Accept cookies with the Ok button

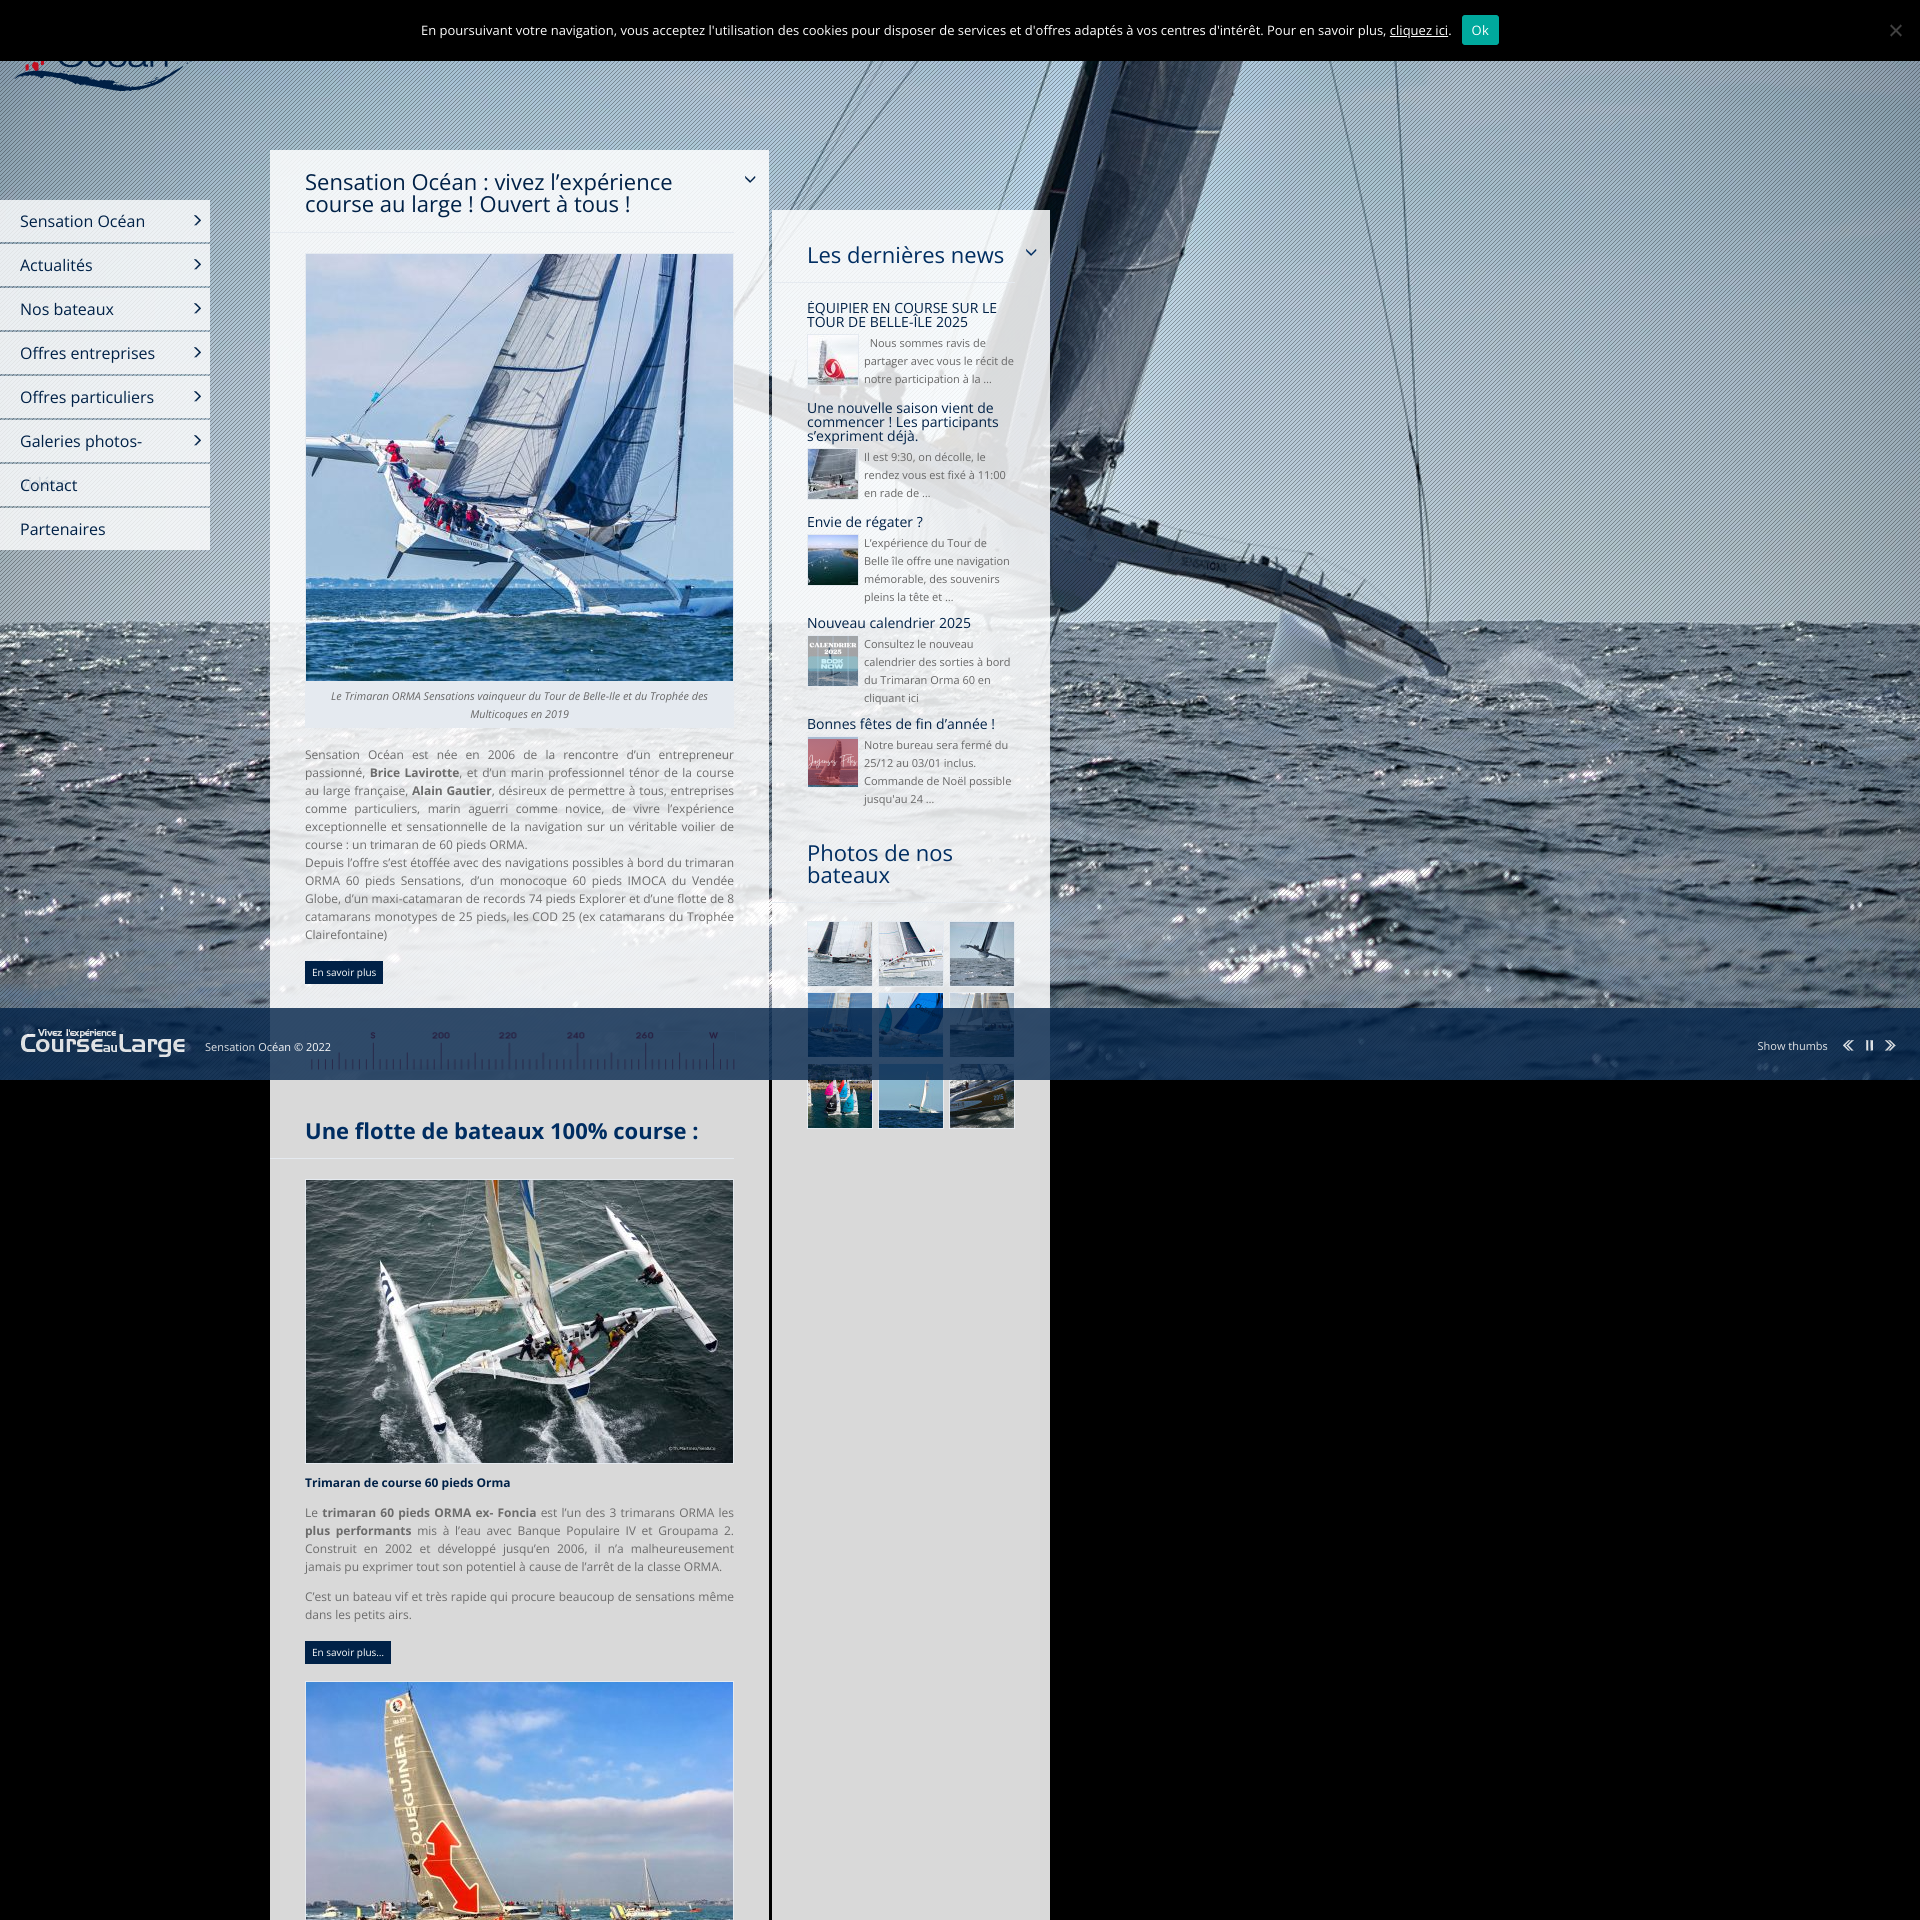1480,30
